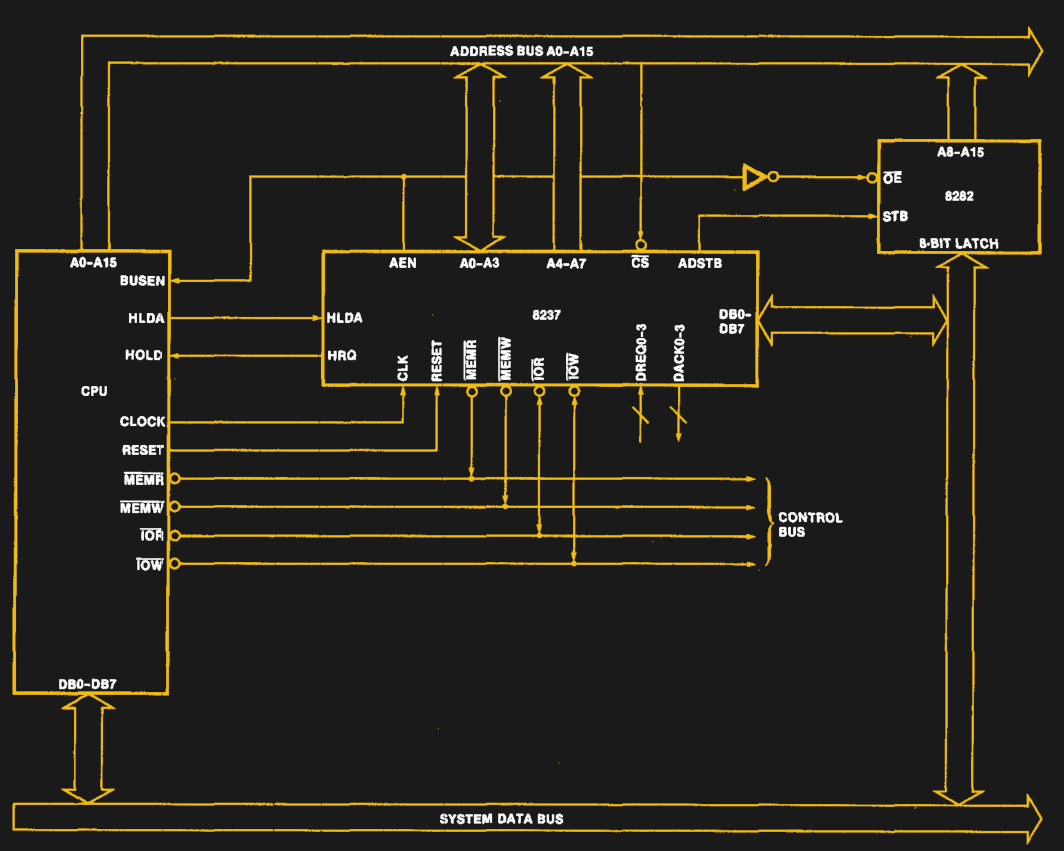The width and height of the screenshot is (1064, 851).
Task: Toggle the CS active-low pin bubble on the 8237
Action: coord(641,243)
